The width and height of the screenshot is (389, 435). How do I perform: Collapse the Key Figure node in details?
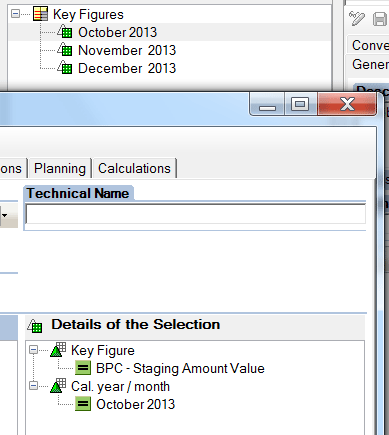click(x=33, y=350)
